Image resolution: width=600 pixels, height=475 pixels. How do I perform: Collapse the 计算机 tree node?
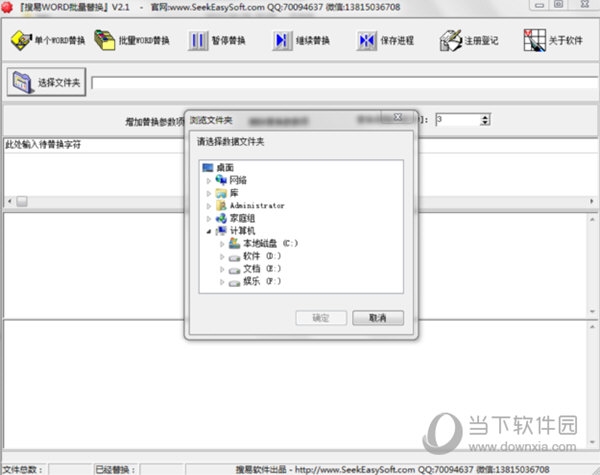click(x=209, y=231)
